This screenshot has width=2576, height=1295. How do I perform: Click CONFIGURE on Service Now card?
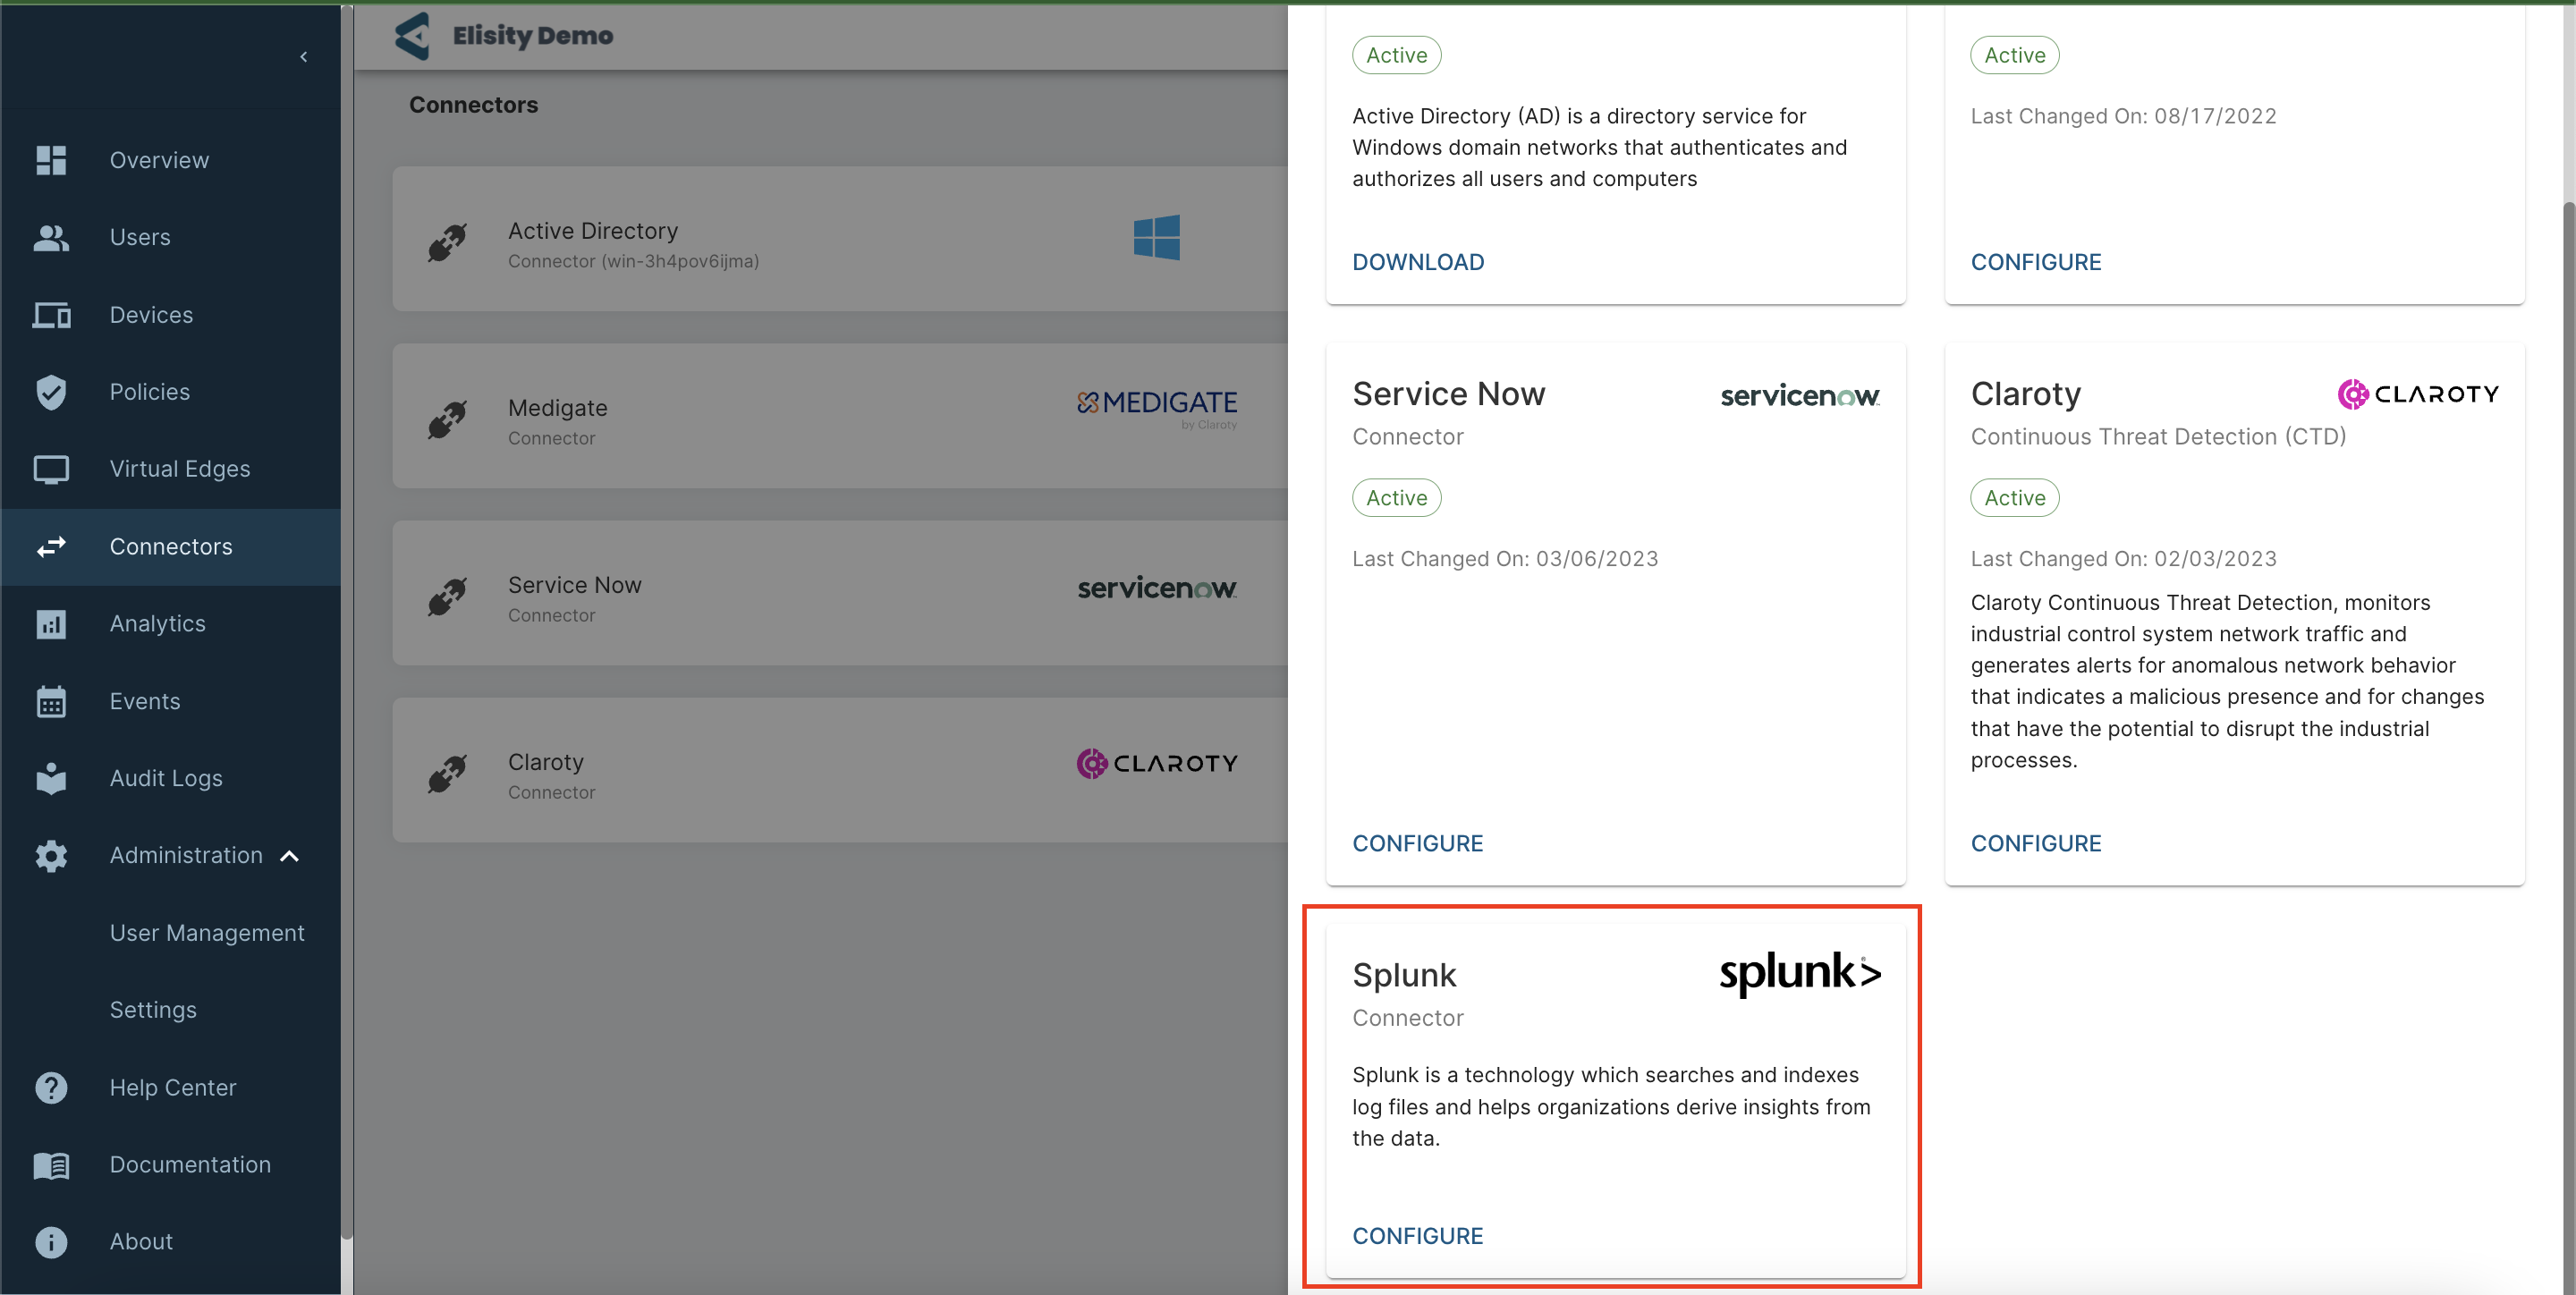(1418, 844)
